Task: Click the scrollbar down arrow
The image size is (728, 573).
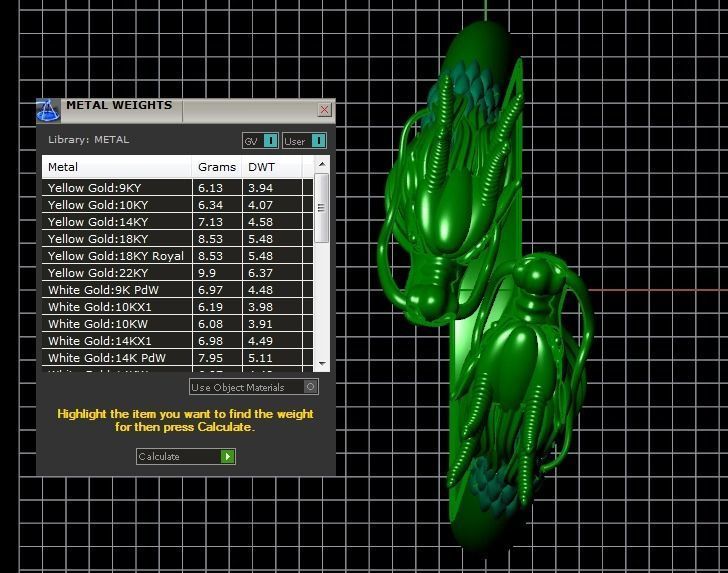Action: pos(322,364)
